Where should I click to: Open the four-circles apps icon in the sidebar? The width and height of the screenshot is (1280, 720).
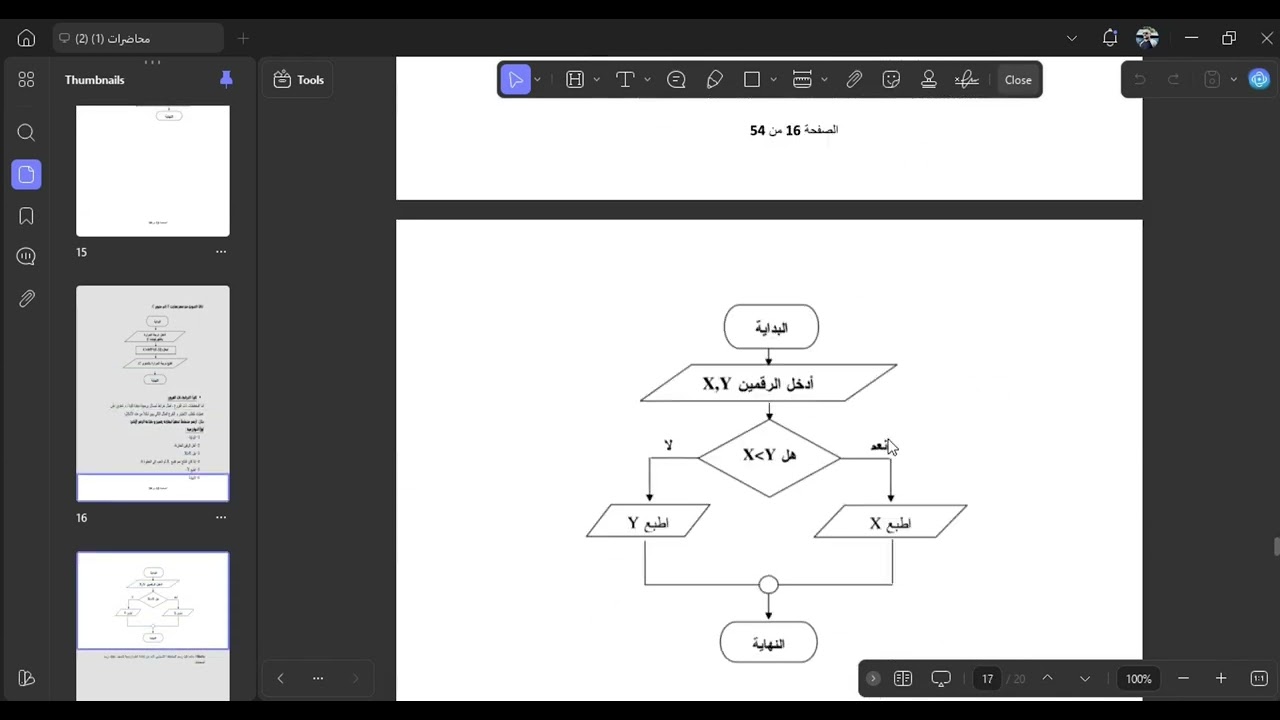click(x=26, y=80)
